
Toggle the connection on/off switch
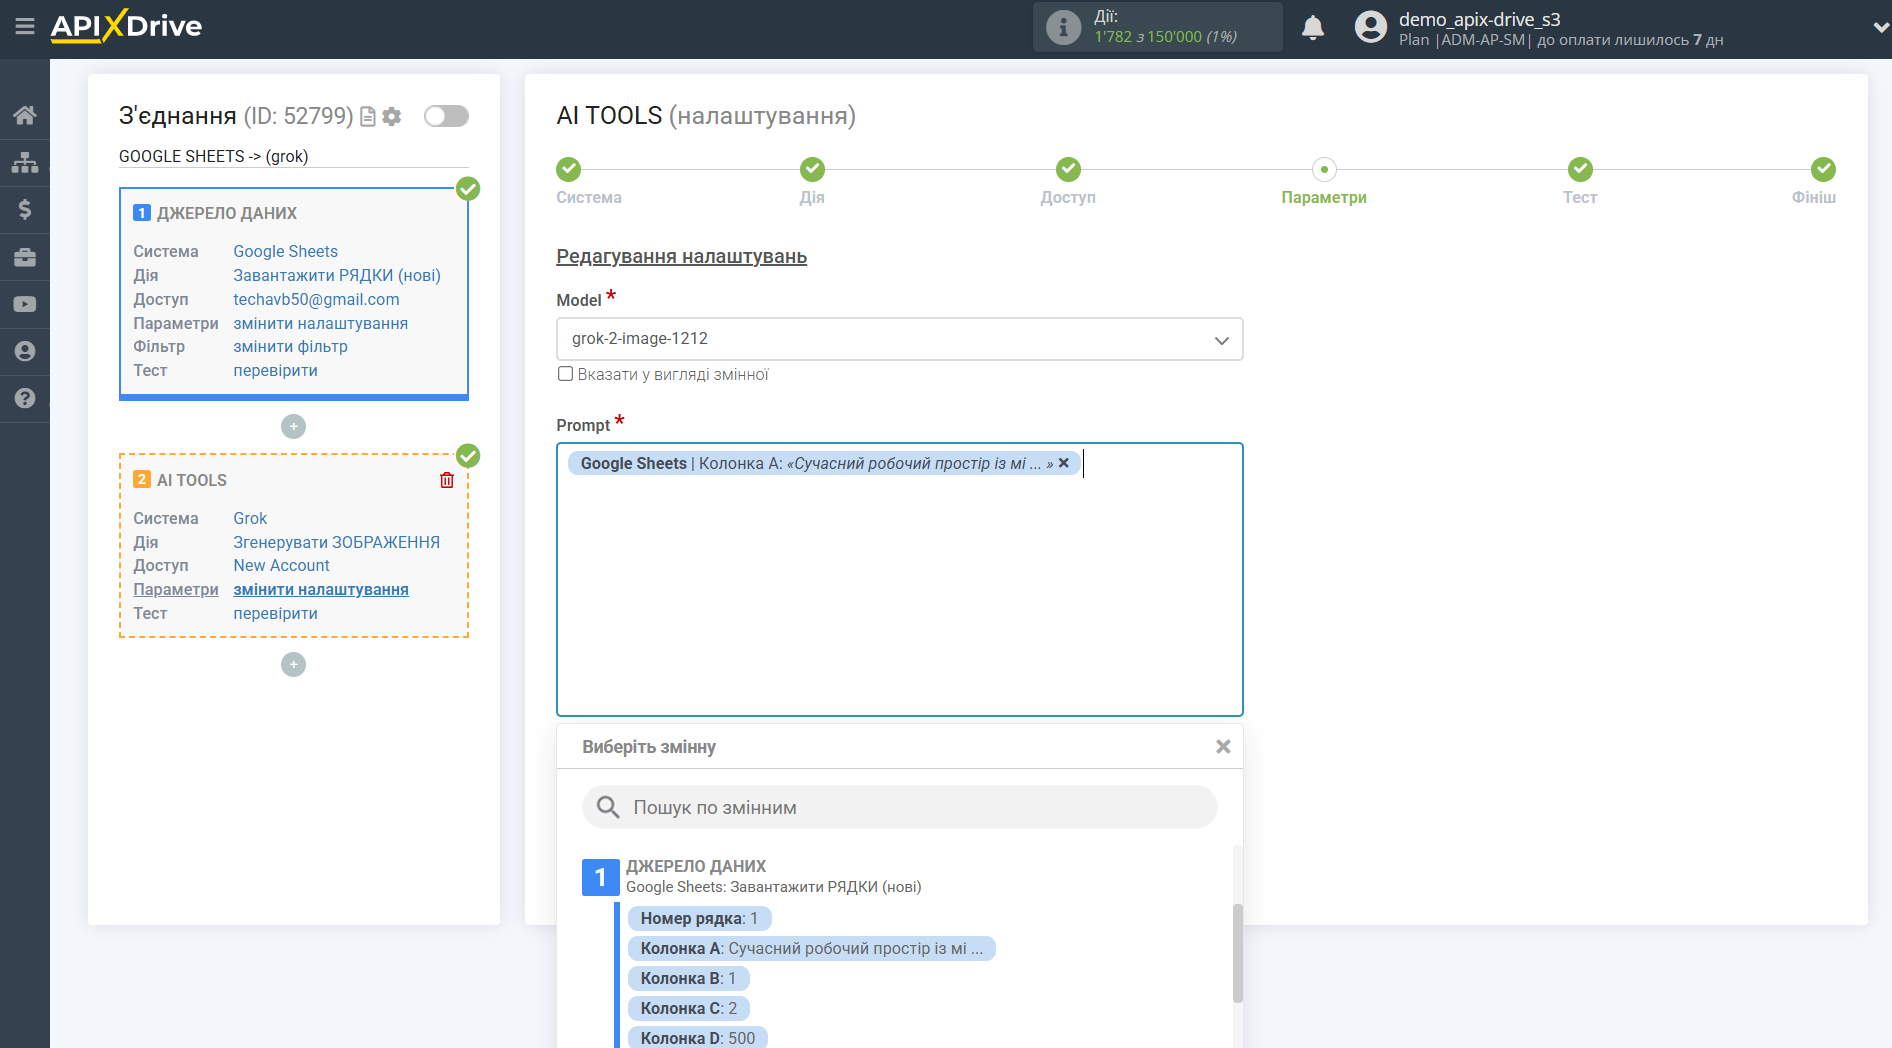click(446, 116)
